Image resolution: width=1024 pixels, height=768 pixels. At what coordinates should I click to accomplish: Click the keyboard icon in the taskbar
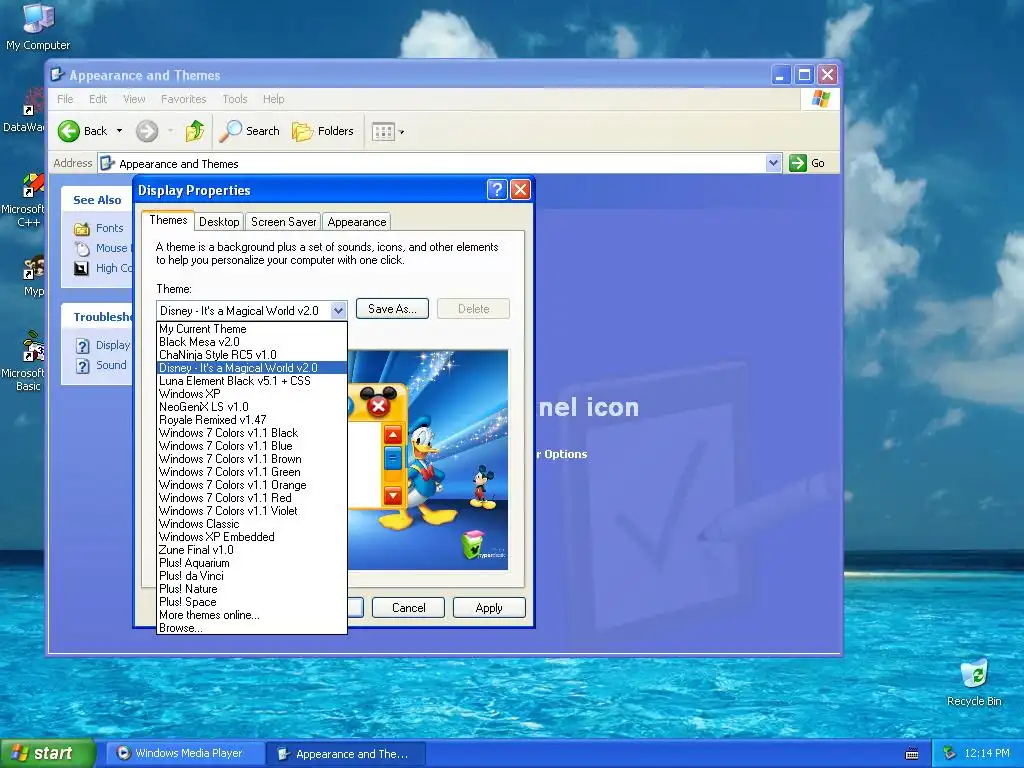pyautogui.click(x=912, y=754)
